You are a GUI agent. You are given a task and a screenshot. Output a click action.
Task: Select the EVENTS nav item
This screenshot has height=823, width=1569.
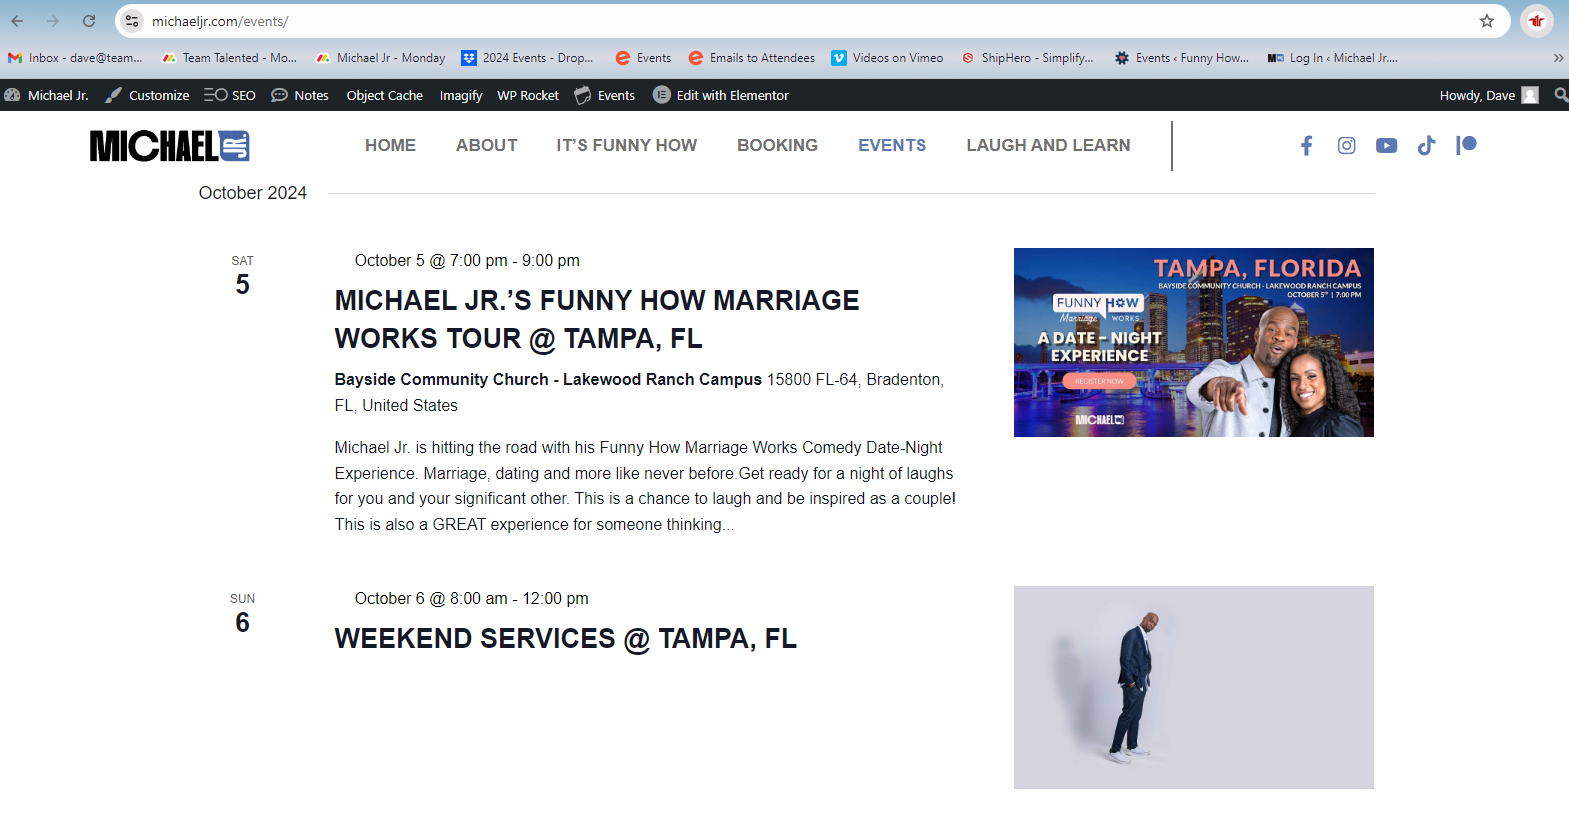(892, 145)
